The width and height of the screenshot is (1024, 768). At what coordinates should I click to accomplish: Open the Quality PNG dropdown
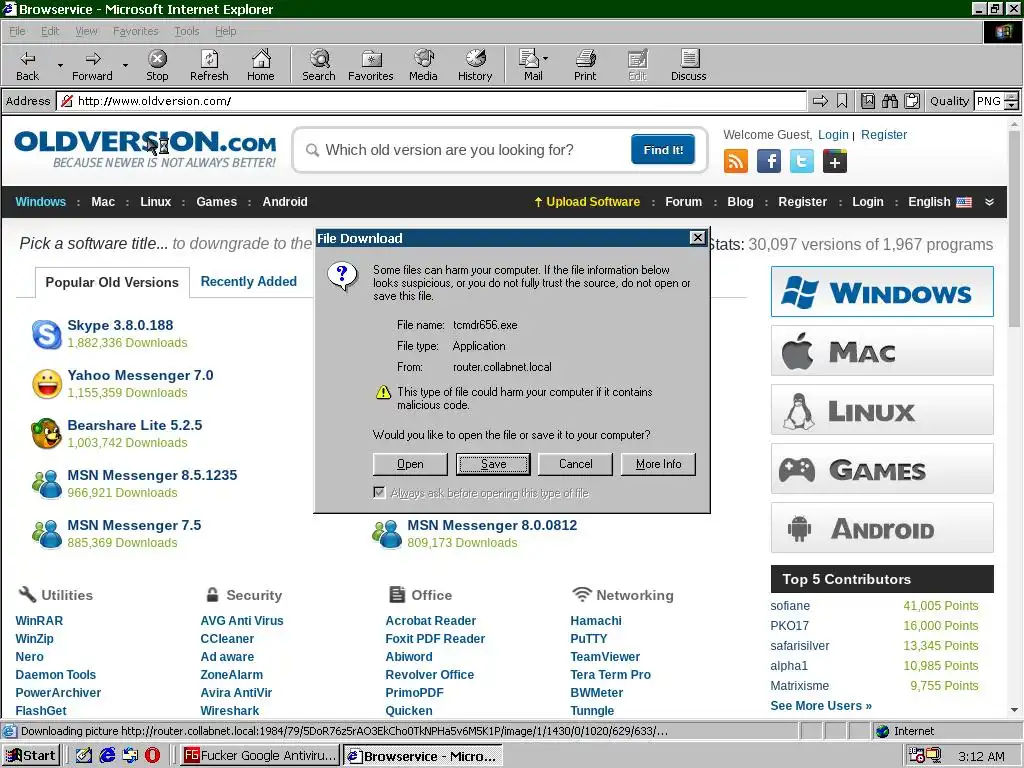1011,101
